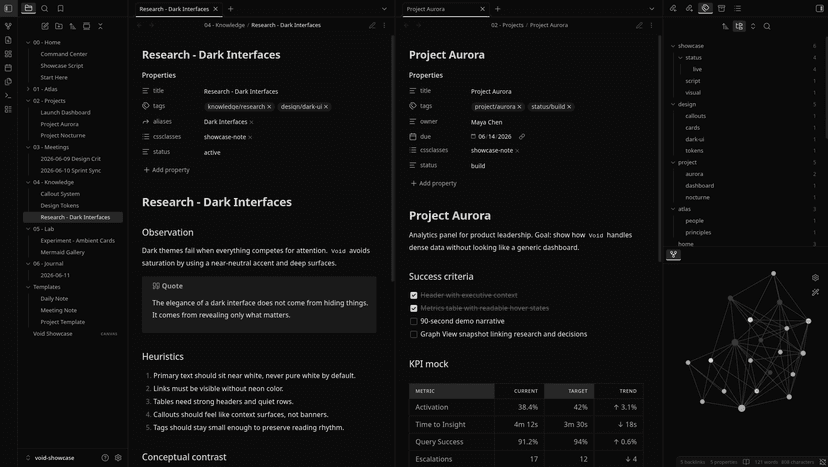
Task: Open graph view from the ribbon
Action: [8, 26]
